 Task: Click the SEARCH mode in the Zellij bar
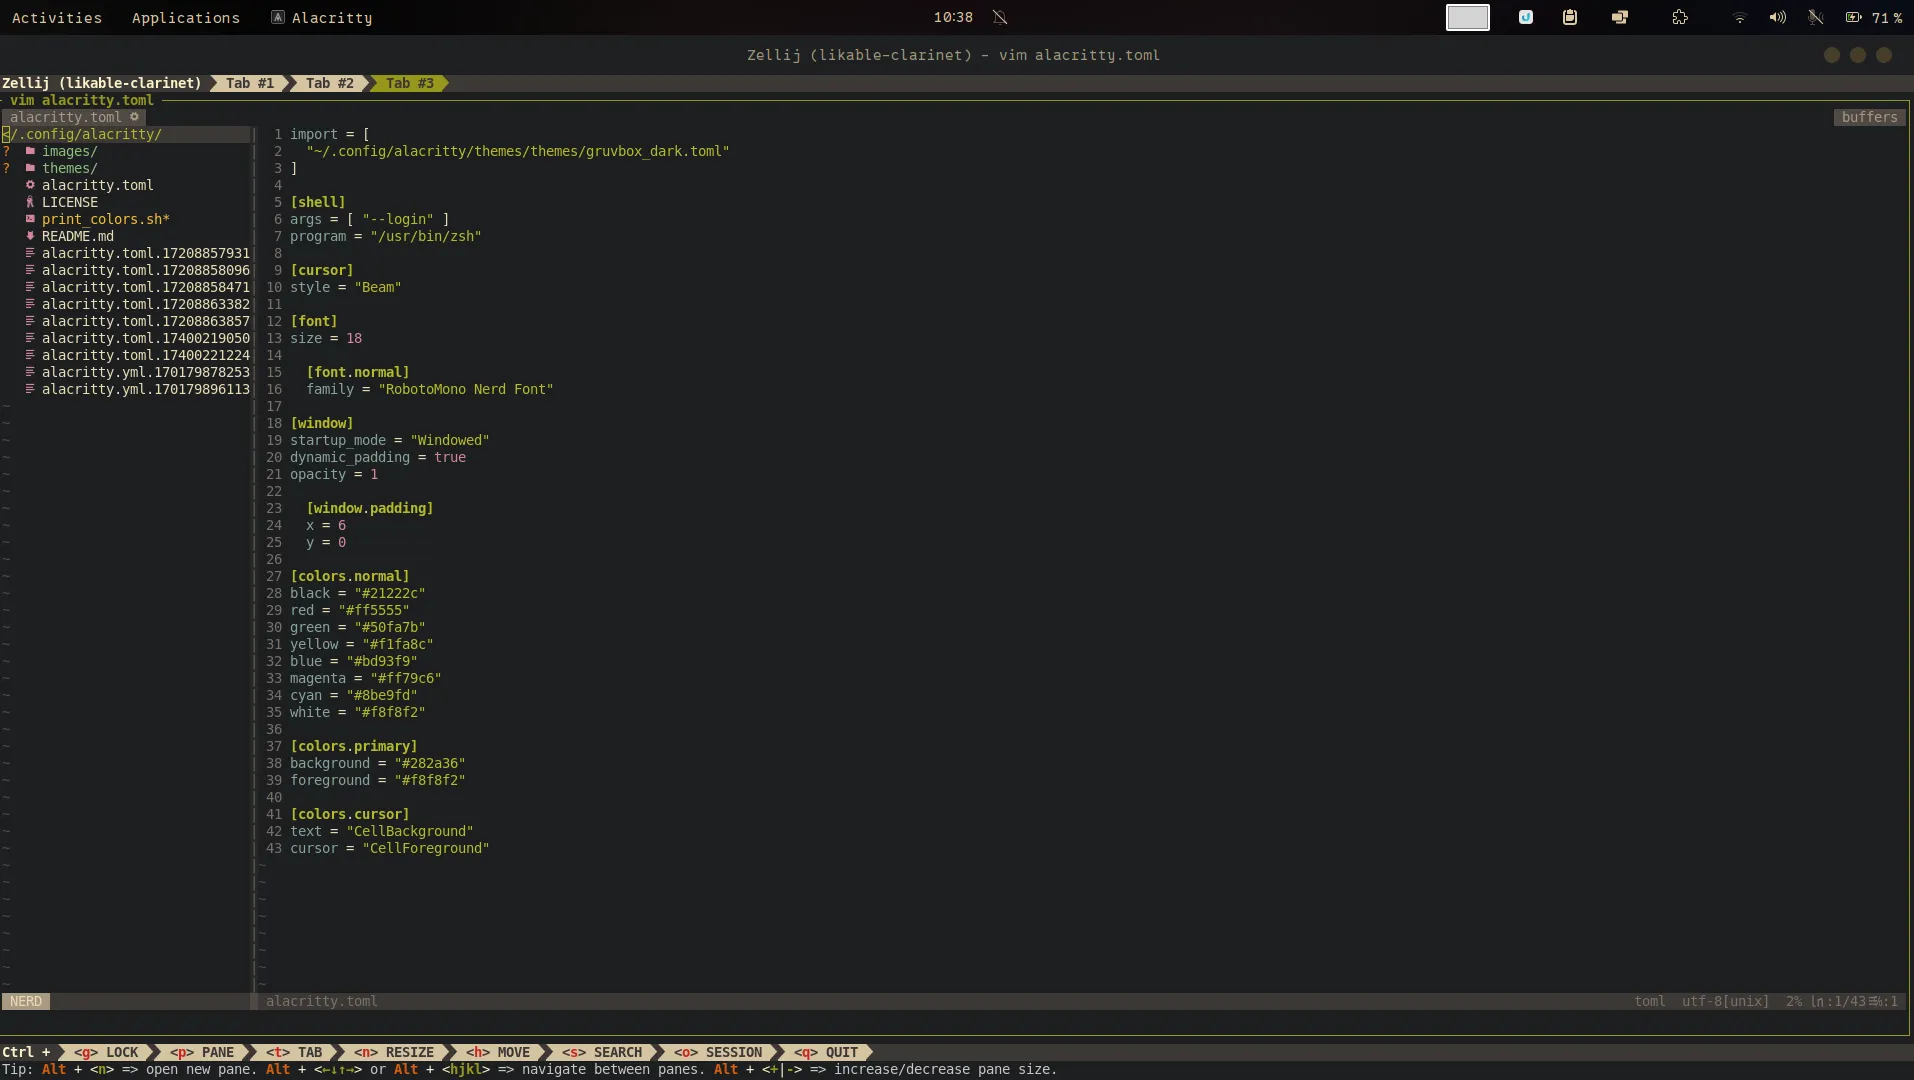(x=602, y=1052)
